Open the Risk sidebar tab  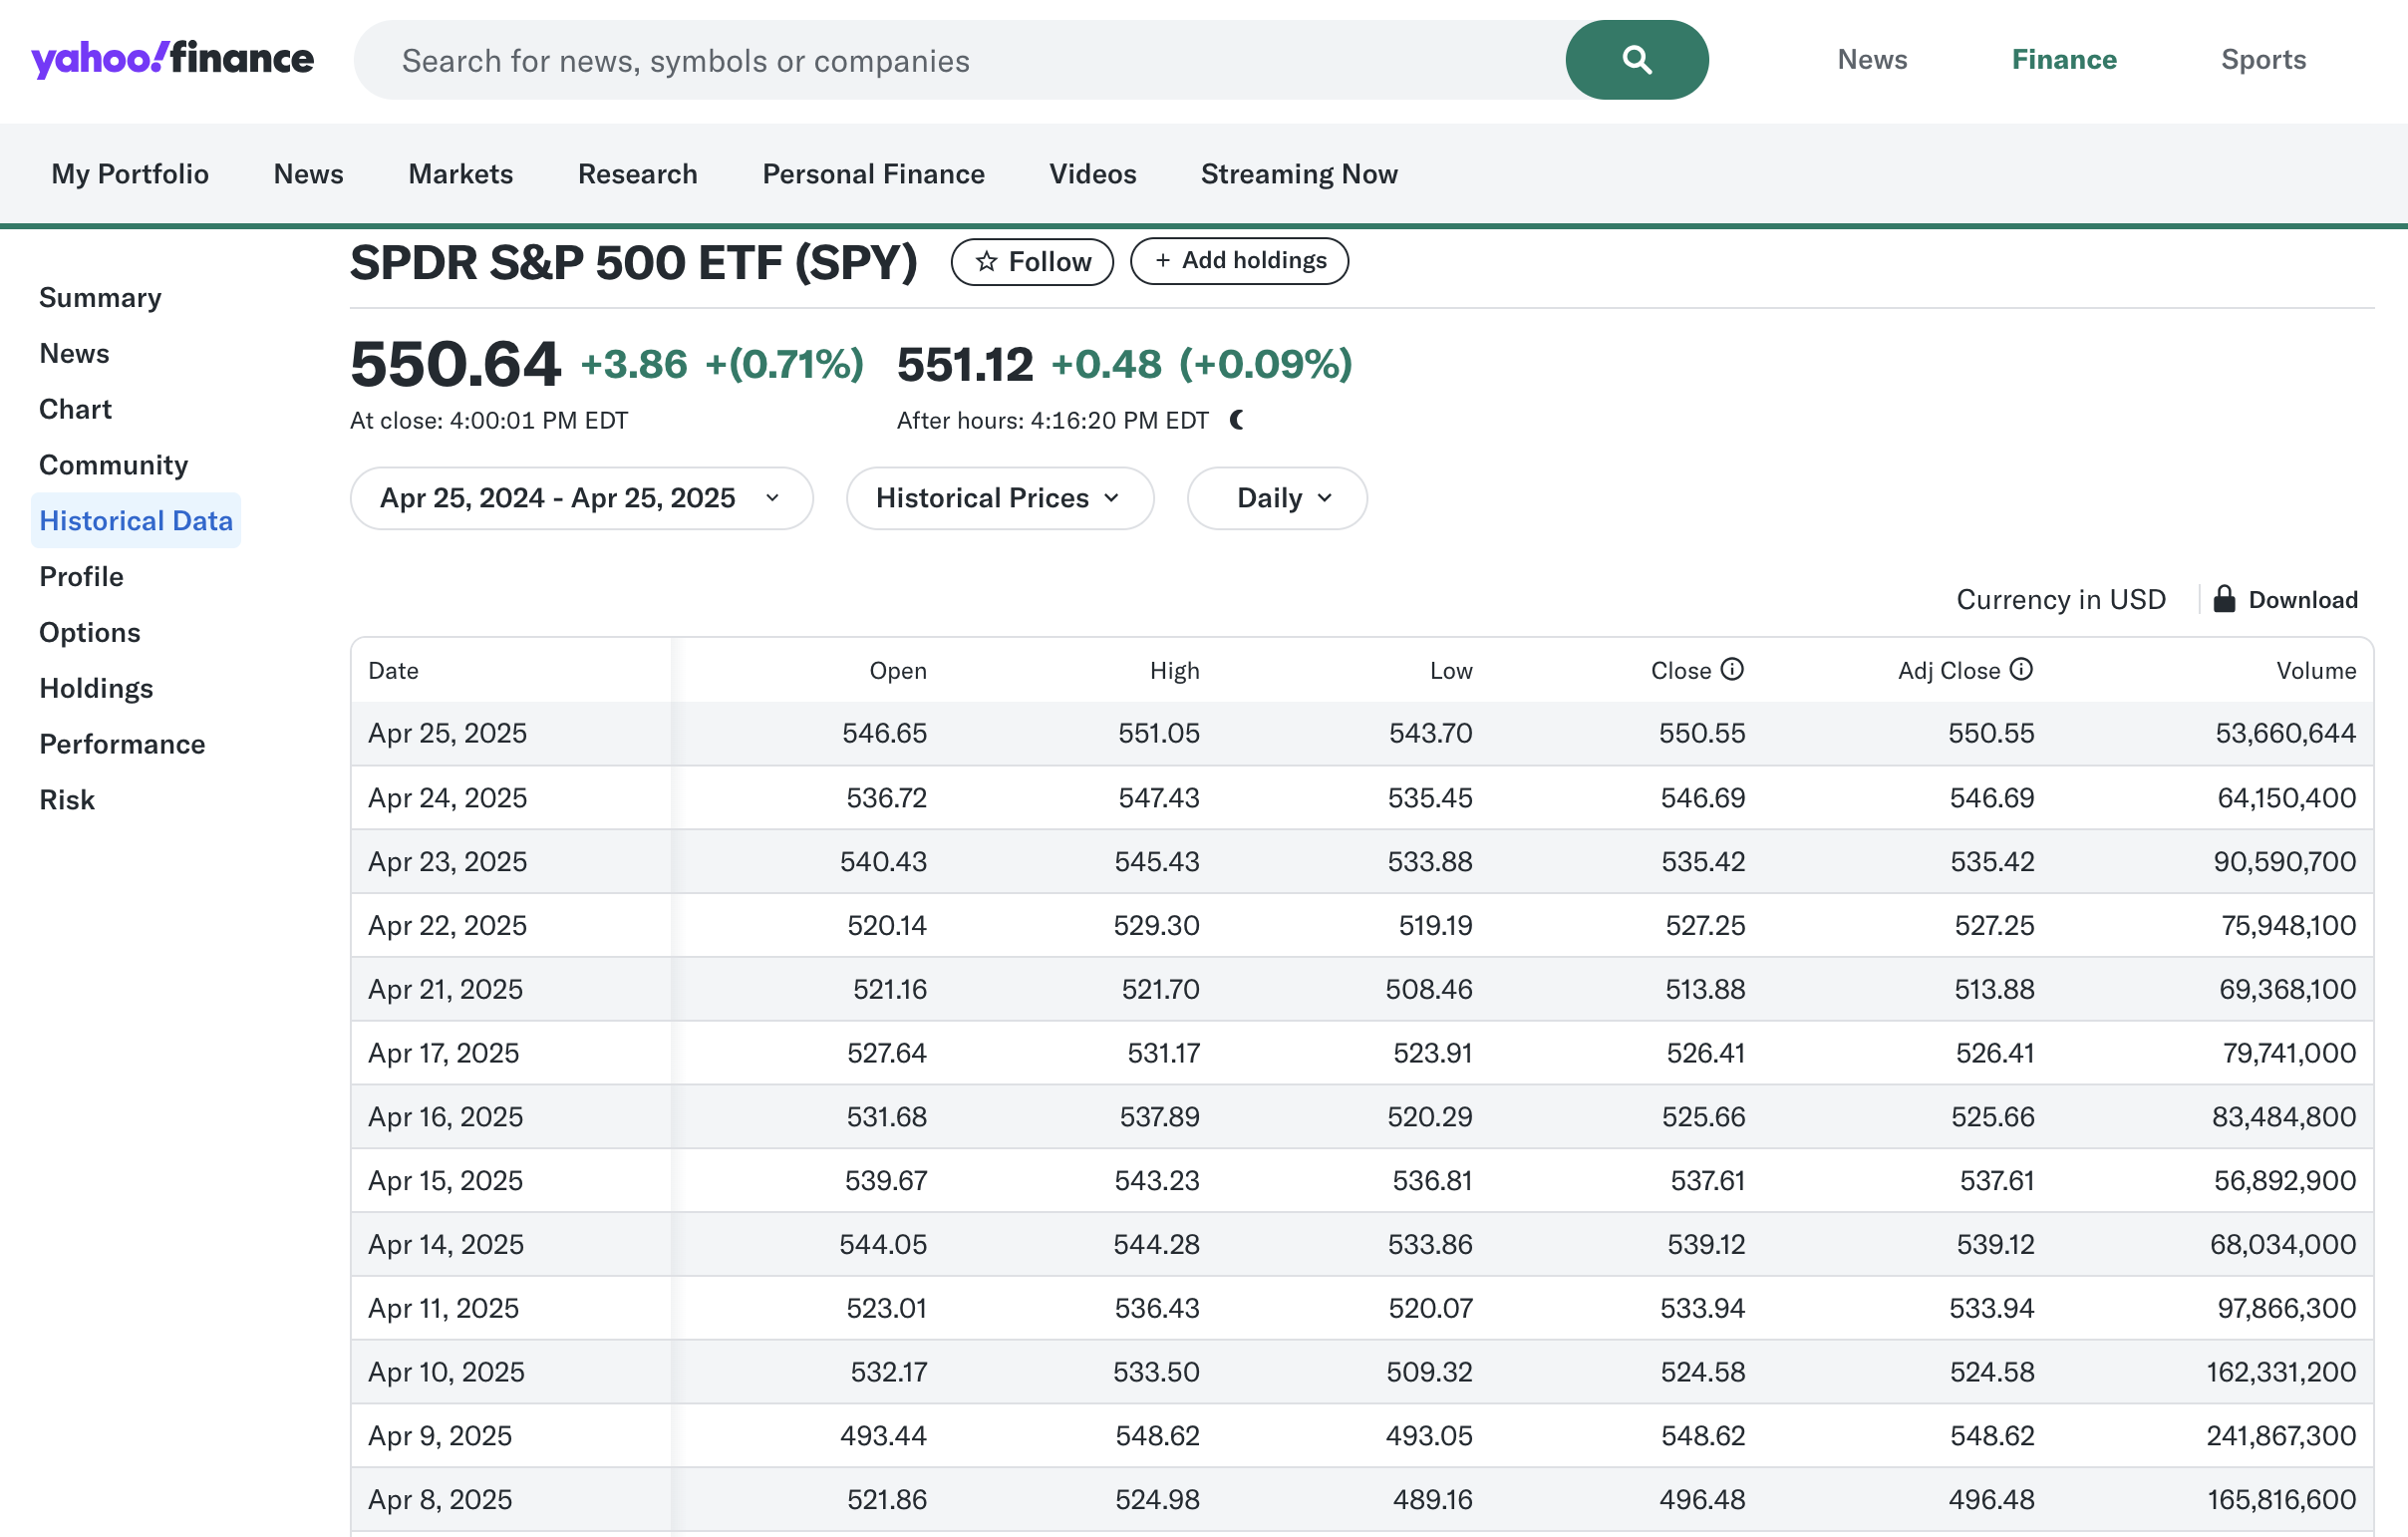click(67, 800)
